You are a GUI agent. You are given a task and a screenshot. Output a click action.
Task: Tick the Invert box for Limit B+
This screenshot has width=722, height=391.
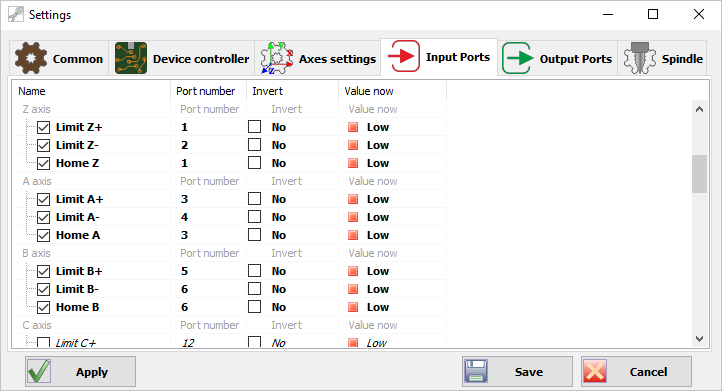(x=255, y=270)
